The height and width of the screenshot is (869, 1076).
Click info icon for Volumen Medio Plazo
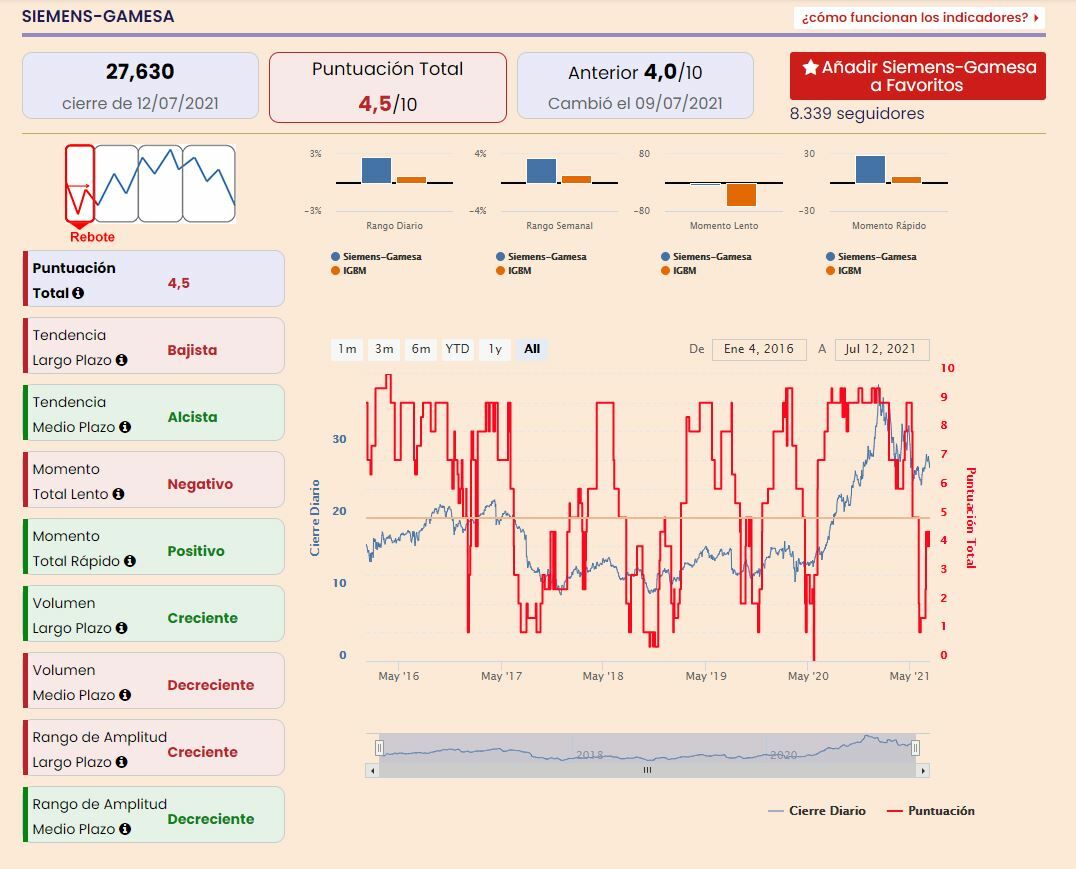[125, 695]
